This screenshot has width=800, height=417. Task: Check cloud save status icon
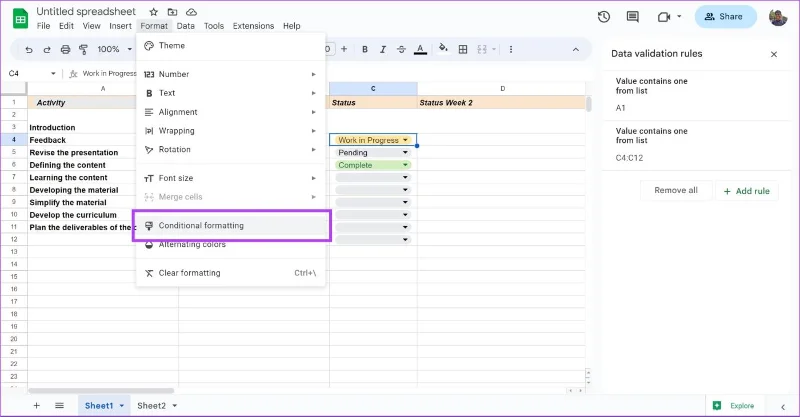tap(191, 12)
